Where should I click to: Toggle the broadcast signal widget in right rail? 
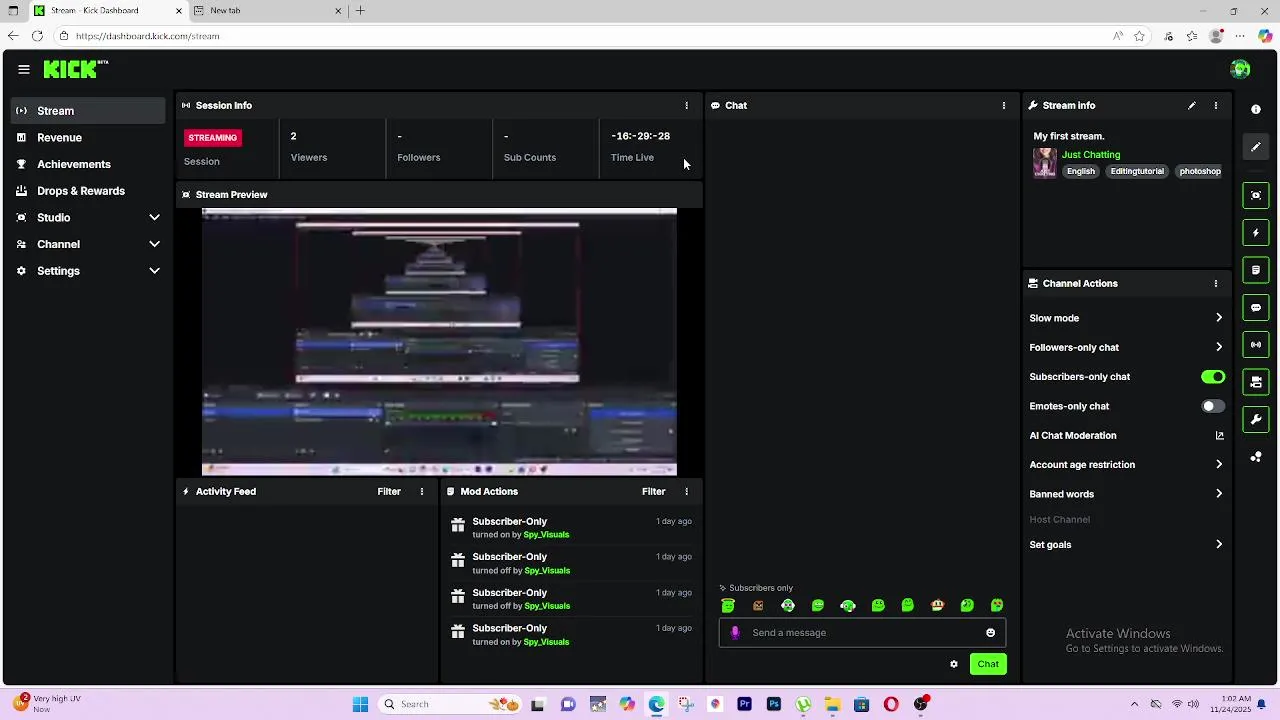pos(1256,345)
